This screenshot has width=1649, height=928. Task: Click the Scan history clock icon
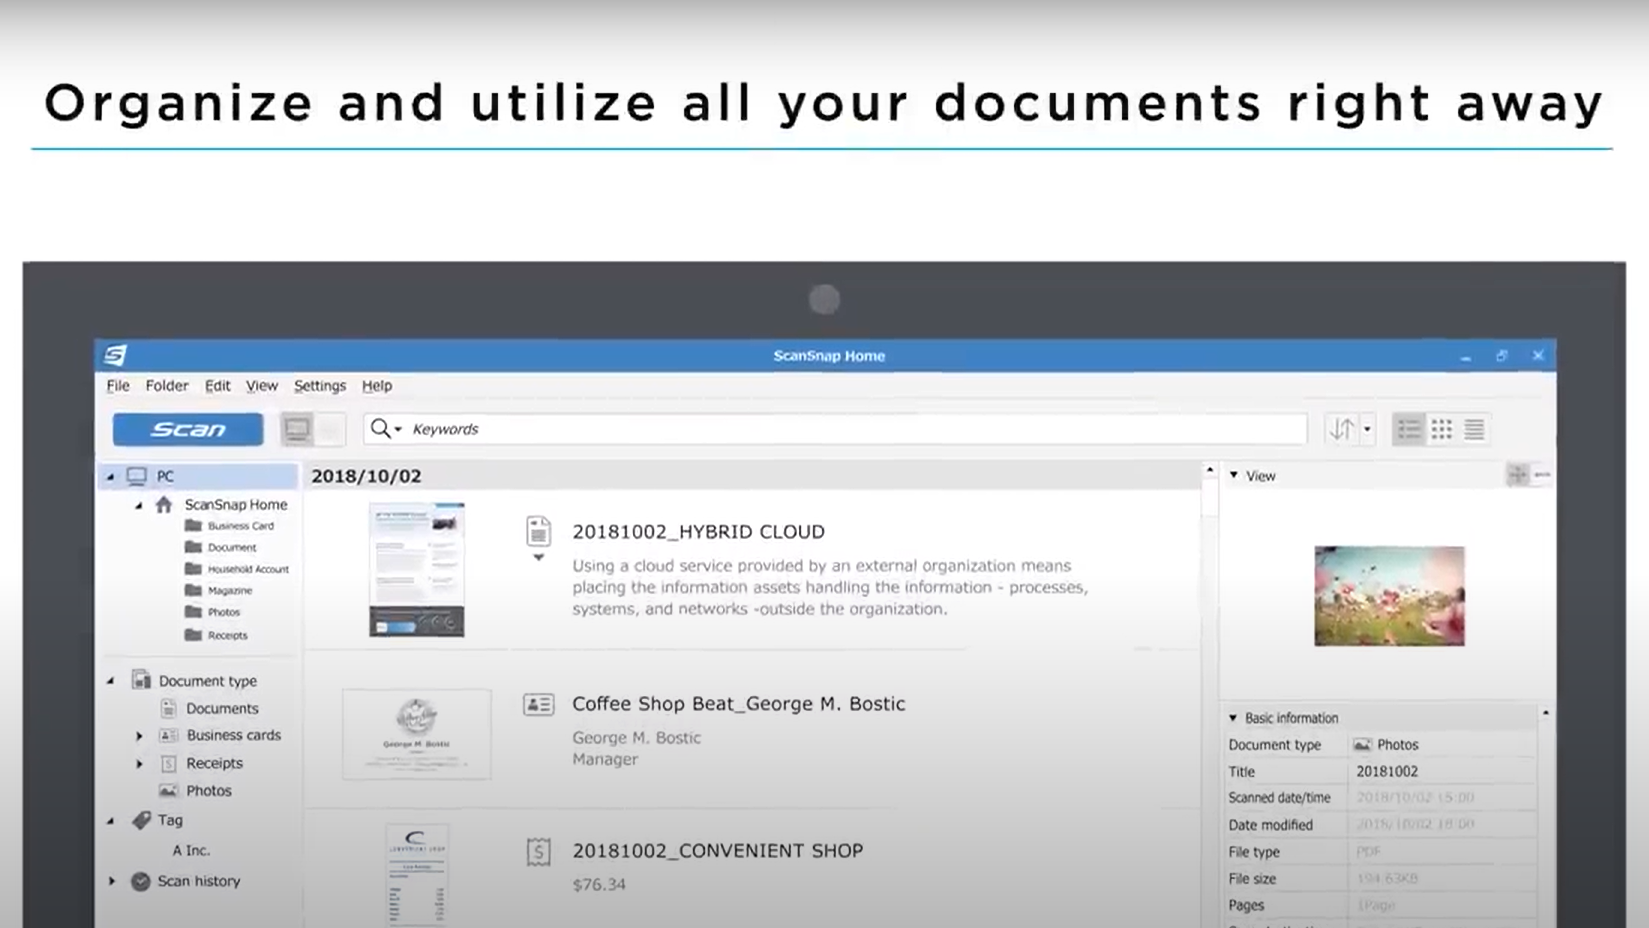[x=141, y=881]
